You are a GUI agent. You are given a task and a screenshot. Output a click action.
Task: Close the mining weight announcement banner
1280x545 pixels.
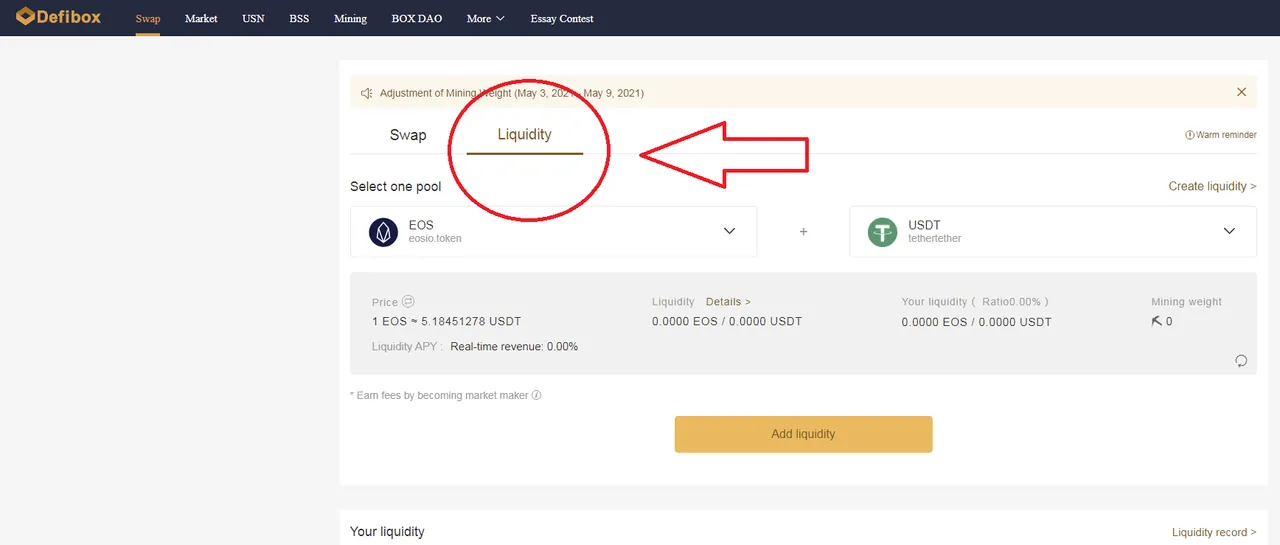pyautogui.click(x=1241, y=92)
